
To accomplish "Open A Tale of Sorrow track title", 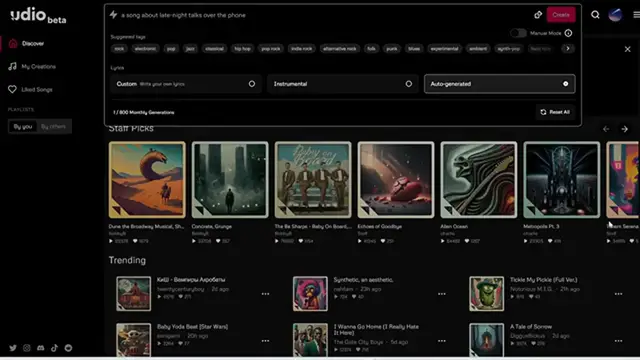I will (531, 327).
